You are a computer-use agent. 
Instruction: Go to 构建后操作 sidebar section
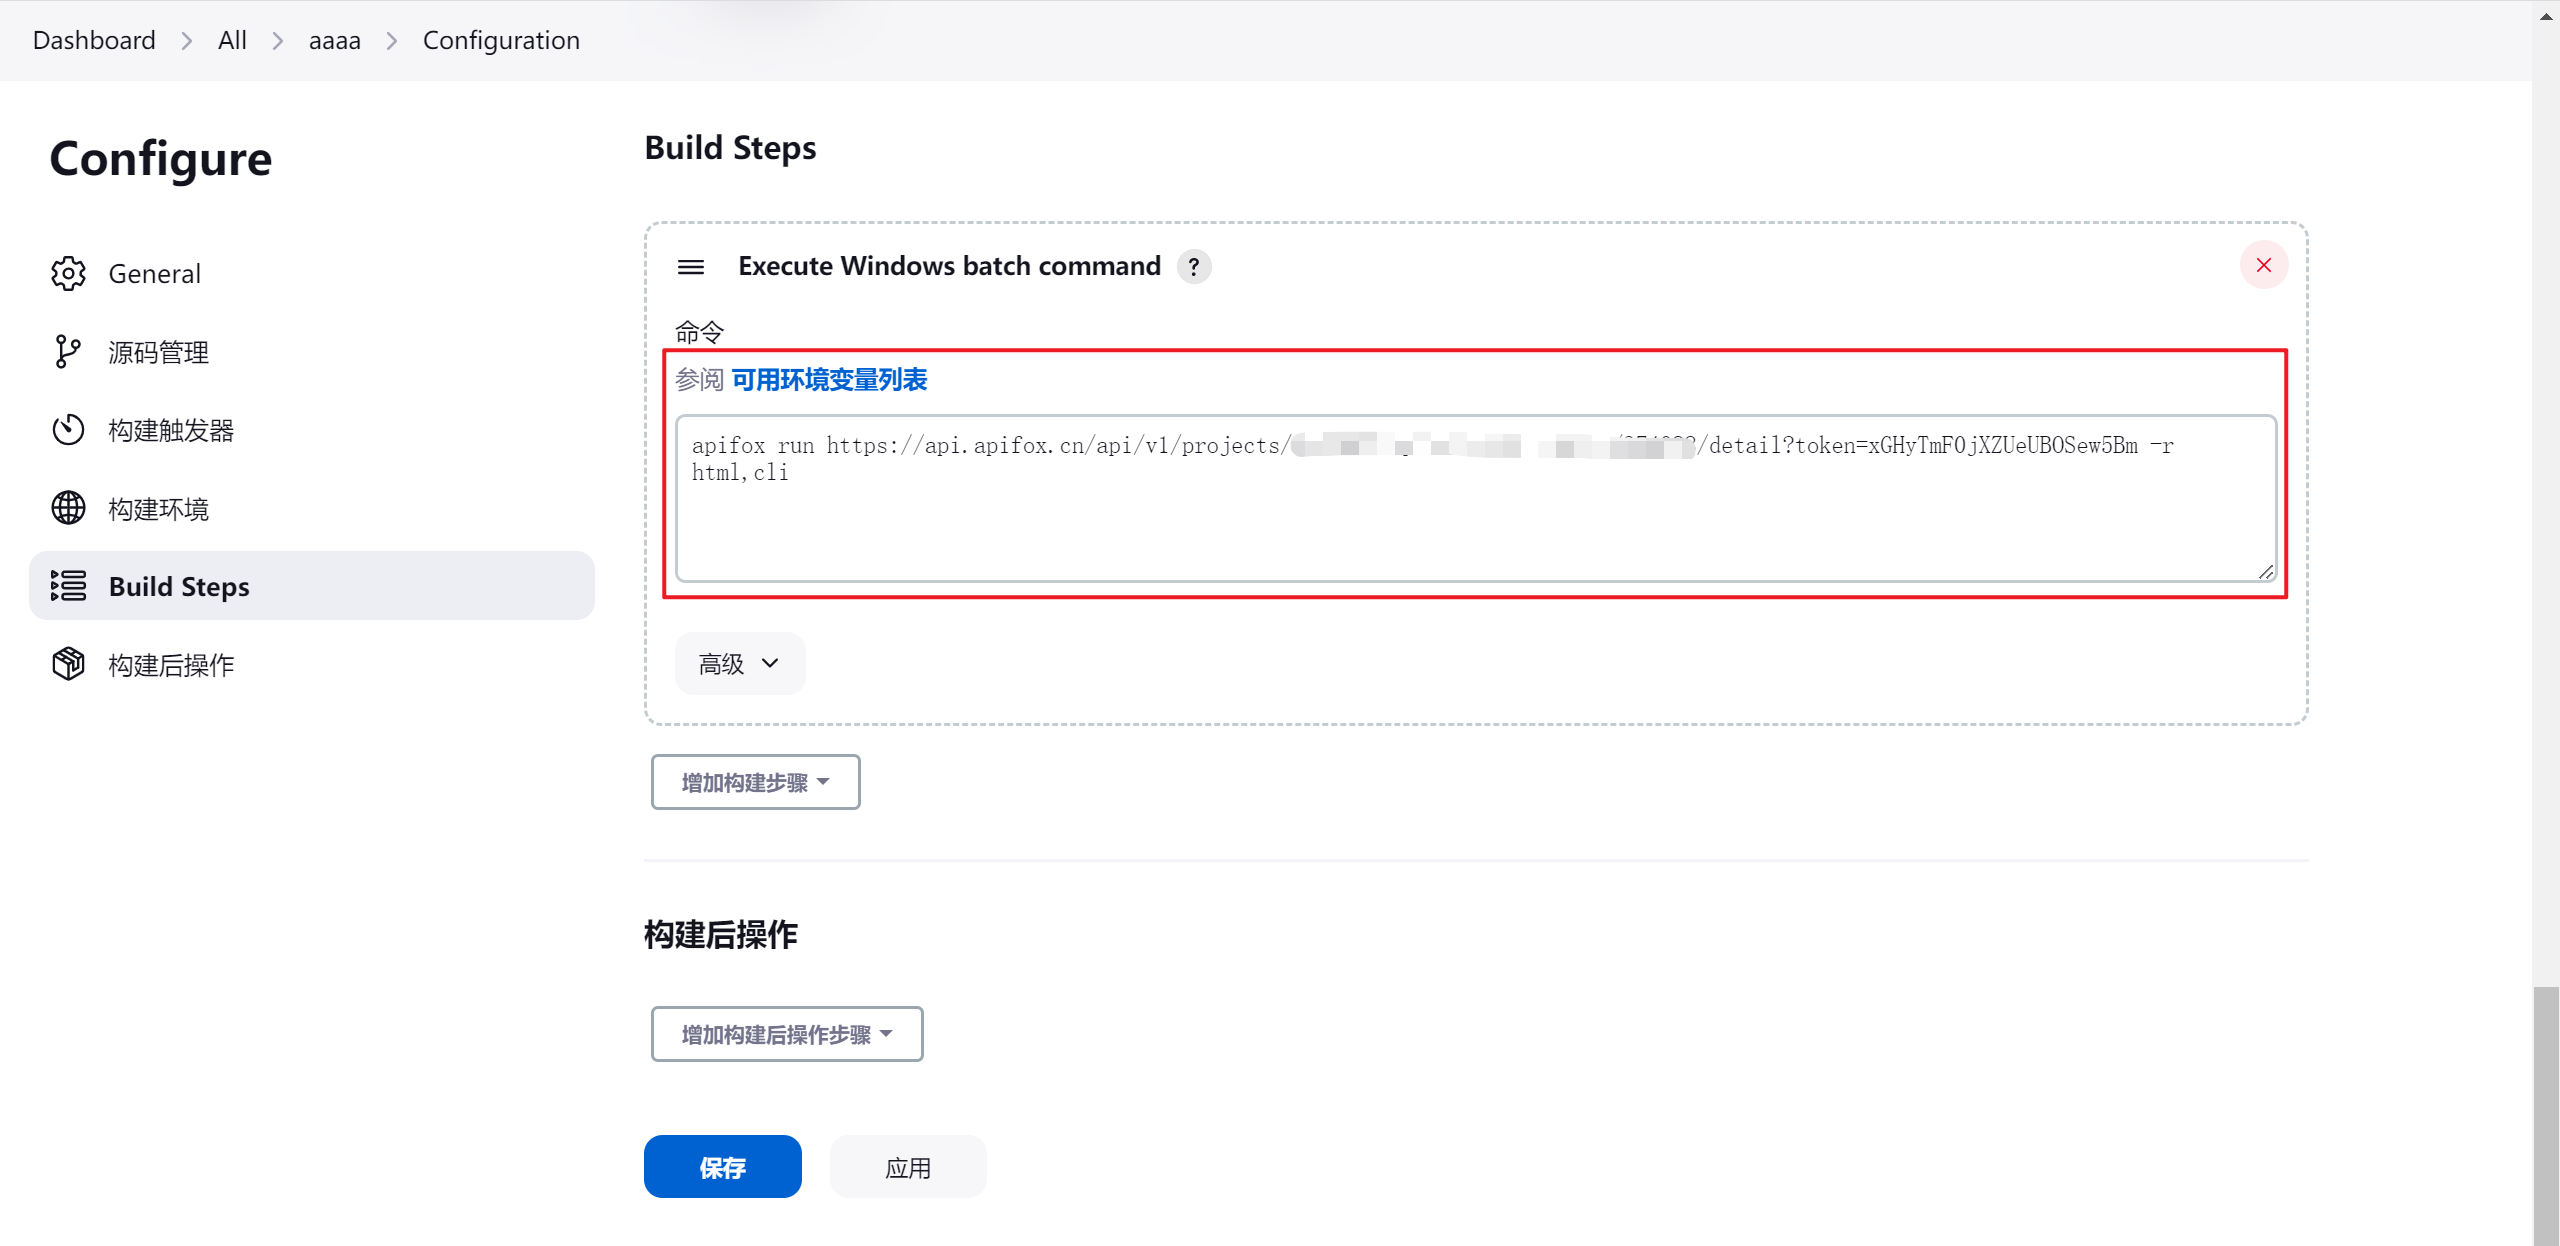(x=171, y=665)
